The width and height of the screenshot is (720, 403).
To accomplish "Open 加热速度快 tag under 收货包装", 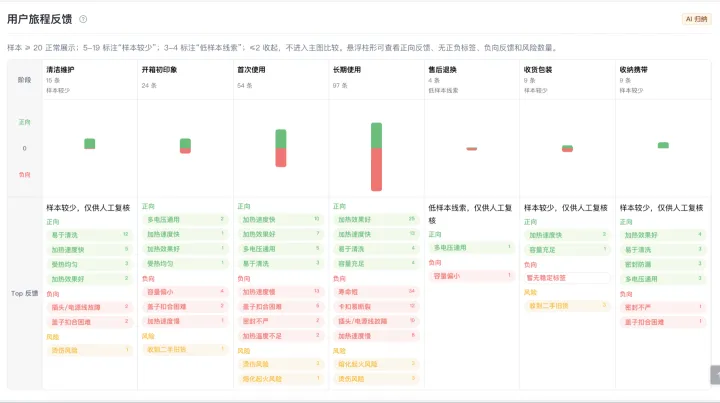I will click(x=567, y=235).
